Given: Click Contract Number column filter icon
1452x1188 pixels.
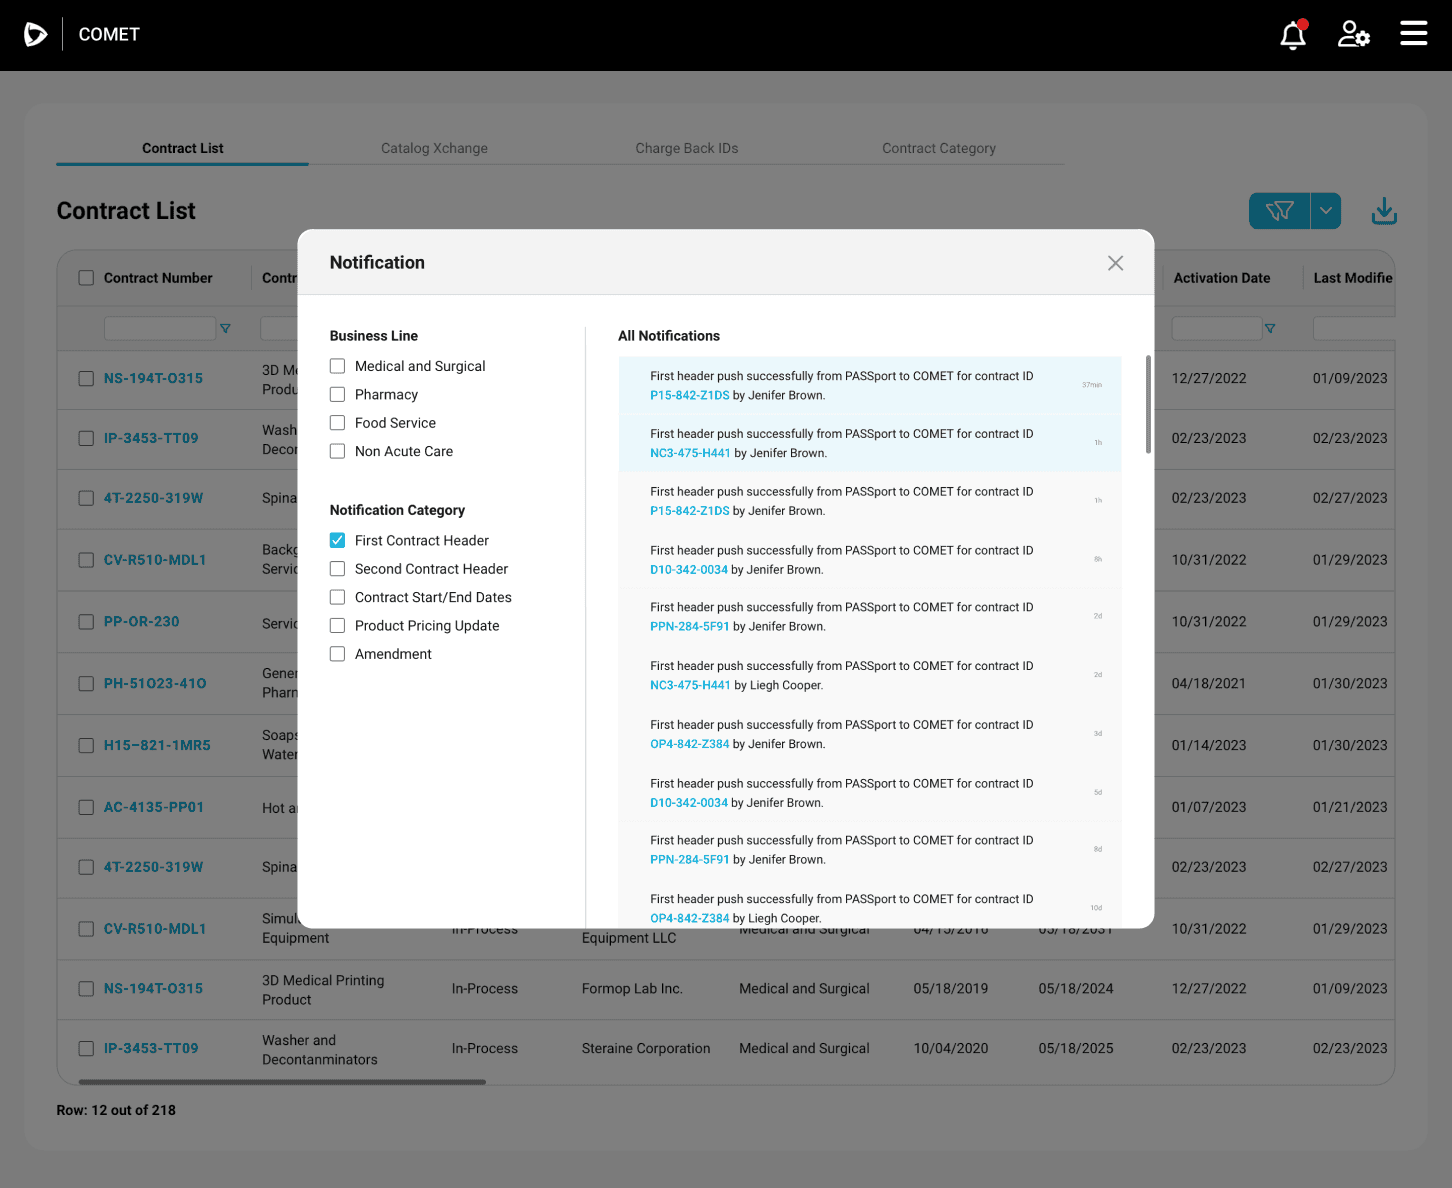Looking at the screenshot, I should [x=225, y=328].
